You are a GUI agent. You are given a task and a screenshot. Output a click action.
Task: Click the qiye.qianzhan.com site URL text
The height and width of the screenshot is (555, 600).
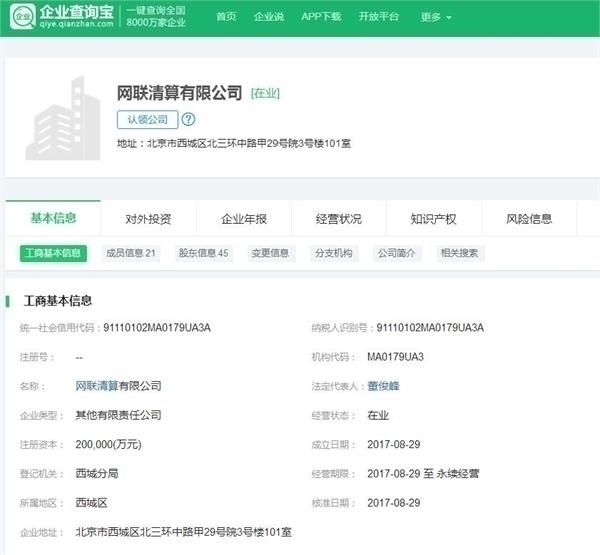[x=77, y=24]
